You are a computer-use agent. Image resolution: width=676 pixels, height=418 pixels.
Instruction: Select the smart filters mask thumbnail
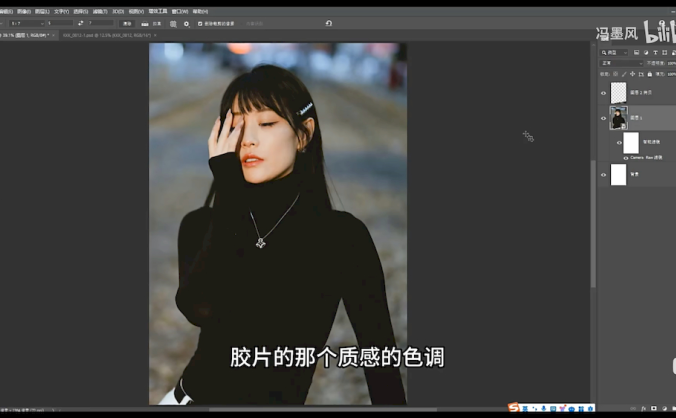point(631,143)
